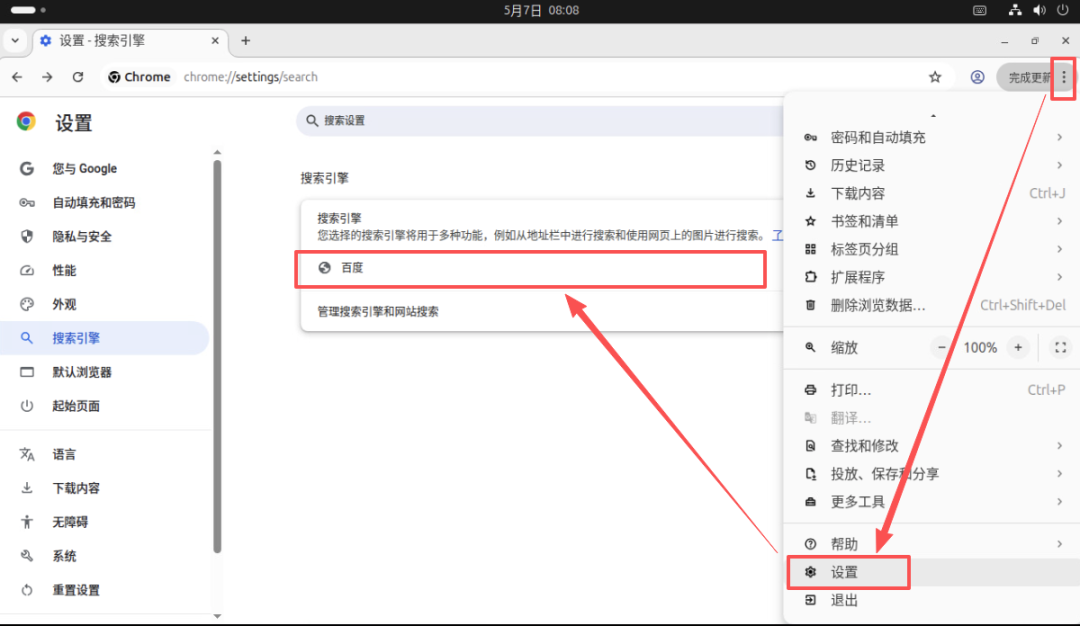This screenshot has height=626, width=1080.
Task: Expand 密码和自动填充 menu item
Action: [x=933, y=137]
